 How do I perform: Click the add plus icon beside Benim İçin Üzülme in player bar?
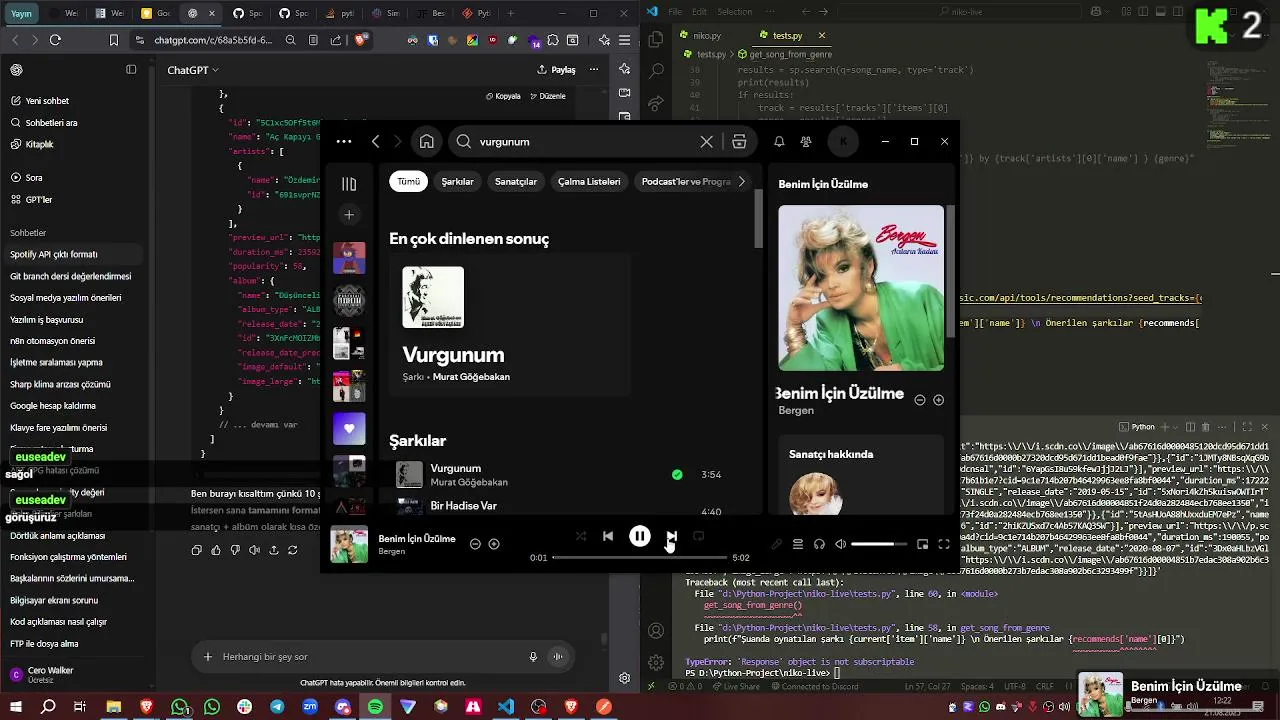(x=494, y=544)
